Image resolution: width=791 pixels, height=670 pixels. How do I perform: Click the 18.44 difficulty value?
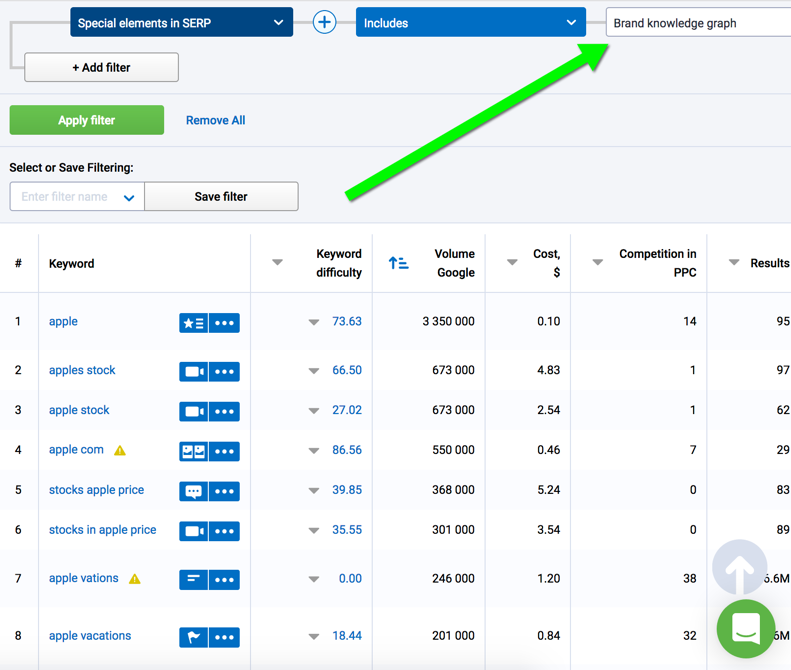click(x=347, y=636)
